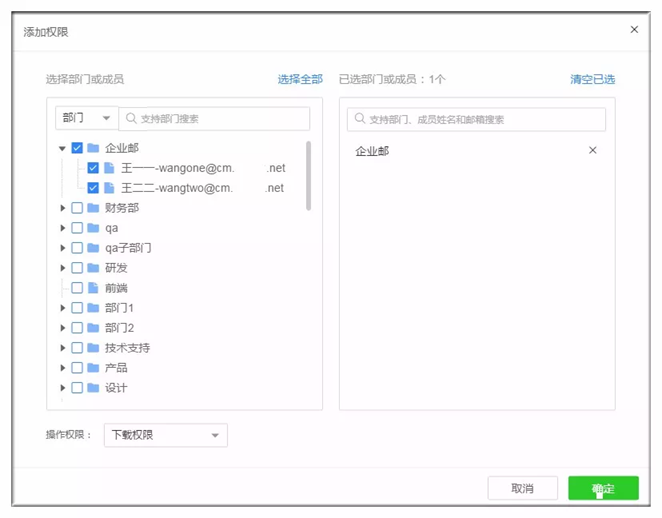Image resolution: width=662 pixels, height=518 pixels.
Task: Collapse the 企业邮 tree node
Action: click(62, 148)
